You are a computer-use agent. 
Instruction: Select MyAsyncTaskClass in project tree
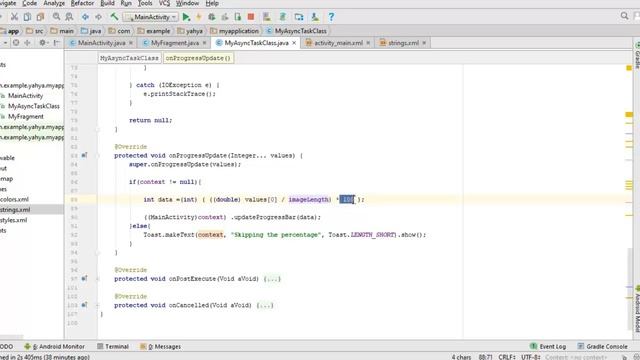pyautogui.click(x=33, y=106)
